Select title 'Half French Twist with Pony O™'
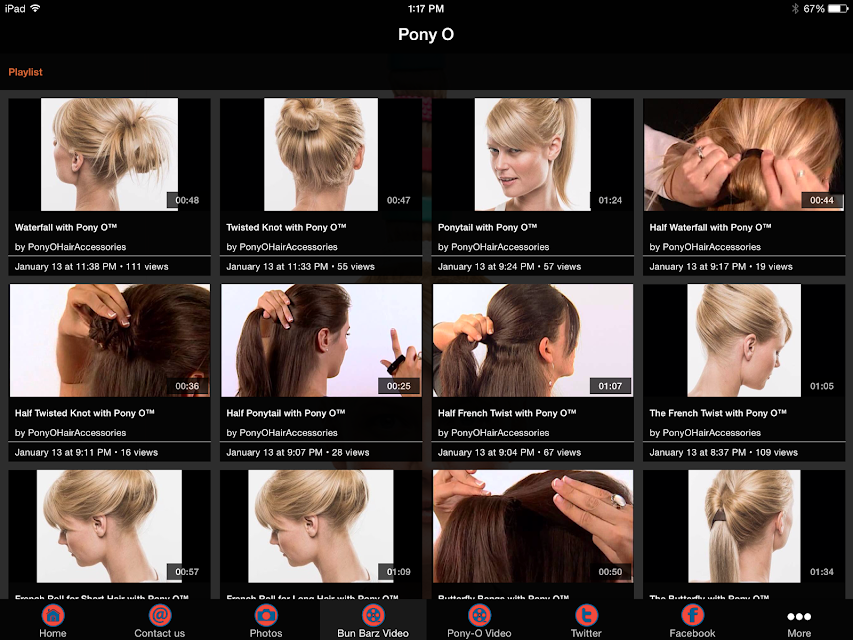Screen dimensions: 853x640 click(507, 413)
